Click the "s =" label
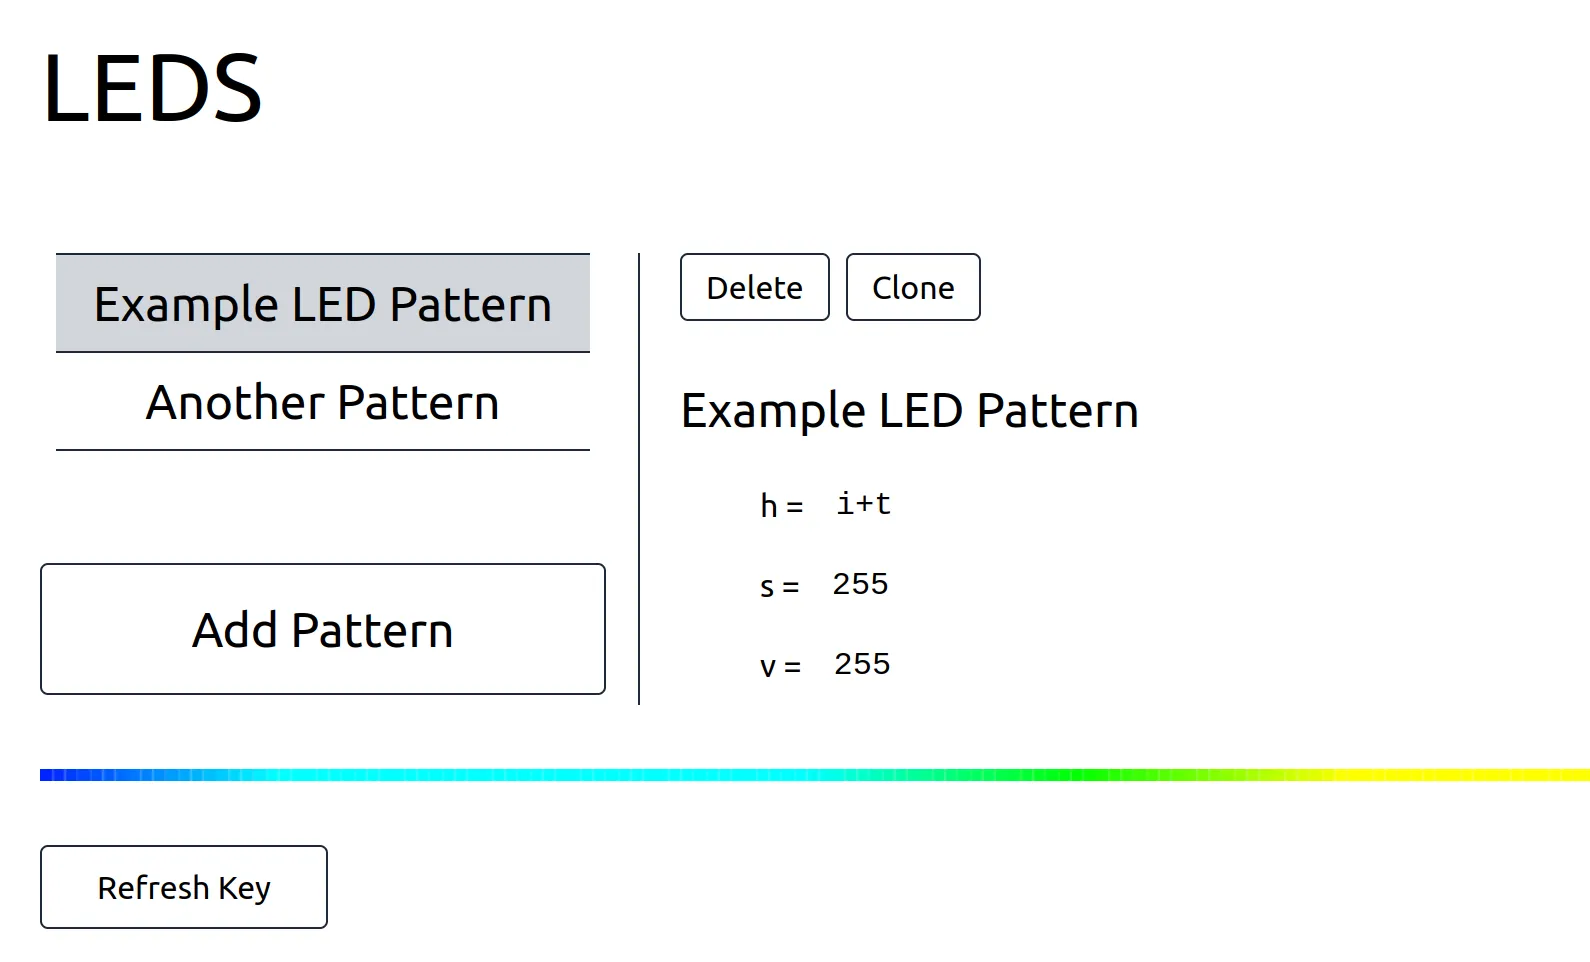Viewport: 1590px width, 962px height. tap(779, 587)
